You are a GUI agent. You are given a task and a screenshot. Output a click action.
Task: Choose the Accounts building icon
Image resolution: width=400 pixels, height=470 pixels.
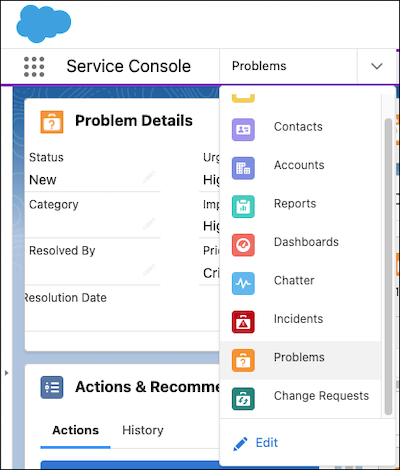(243, 168)
